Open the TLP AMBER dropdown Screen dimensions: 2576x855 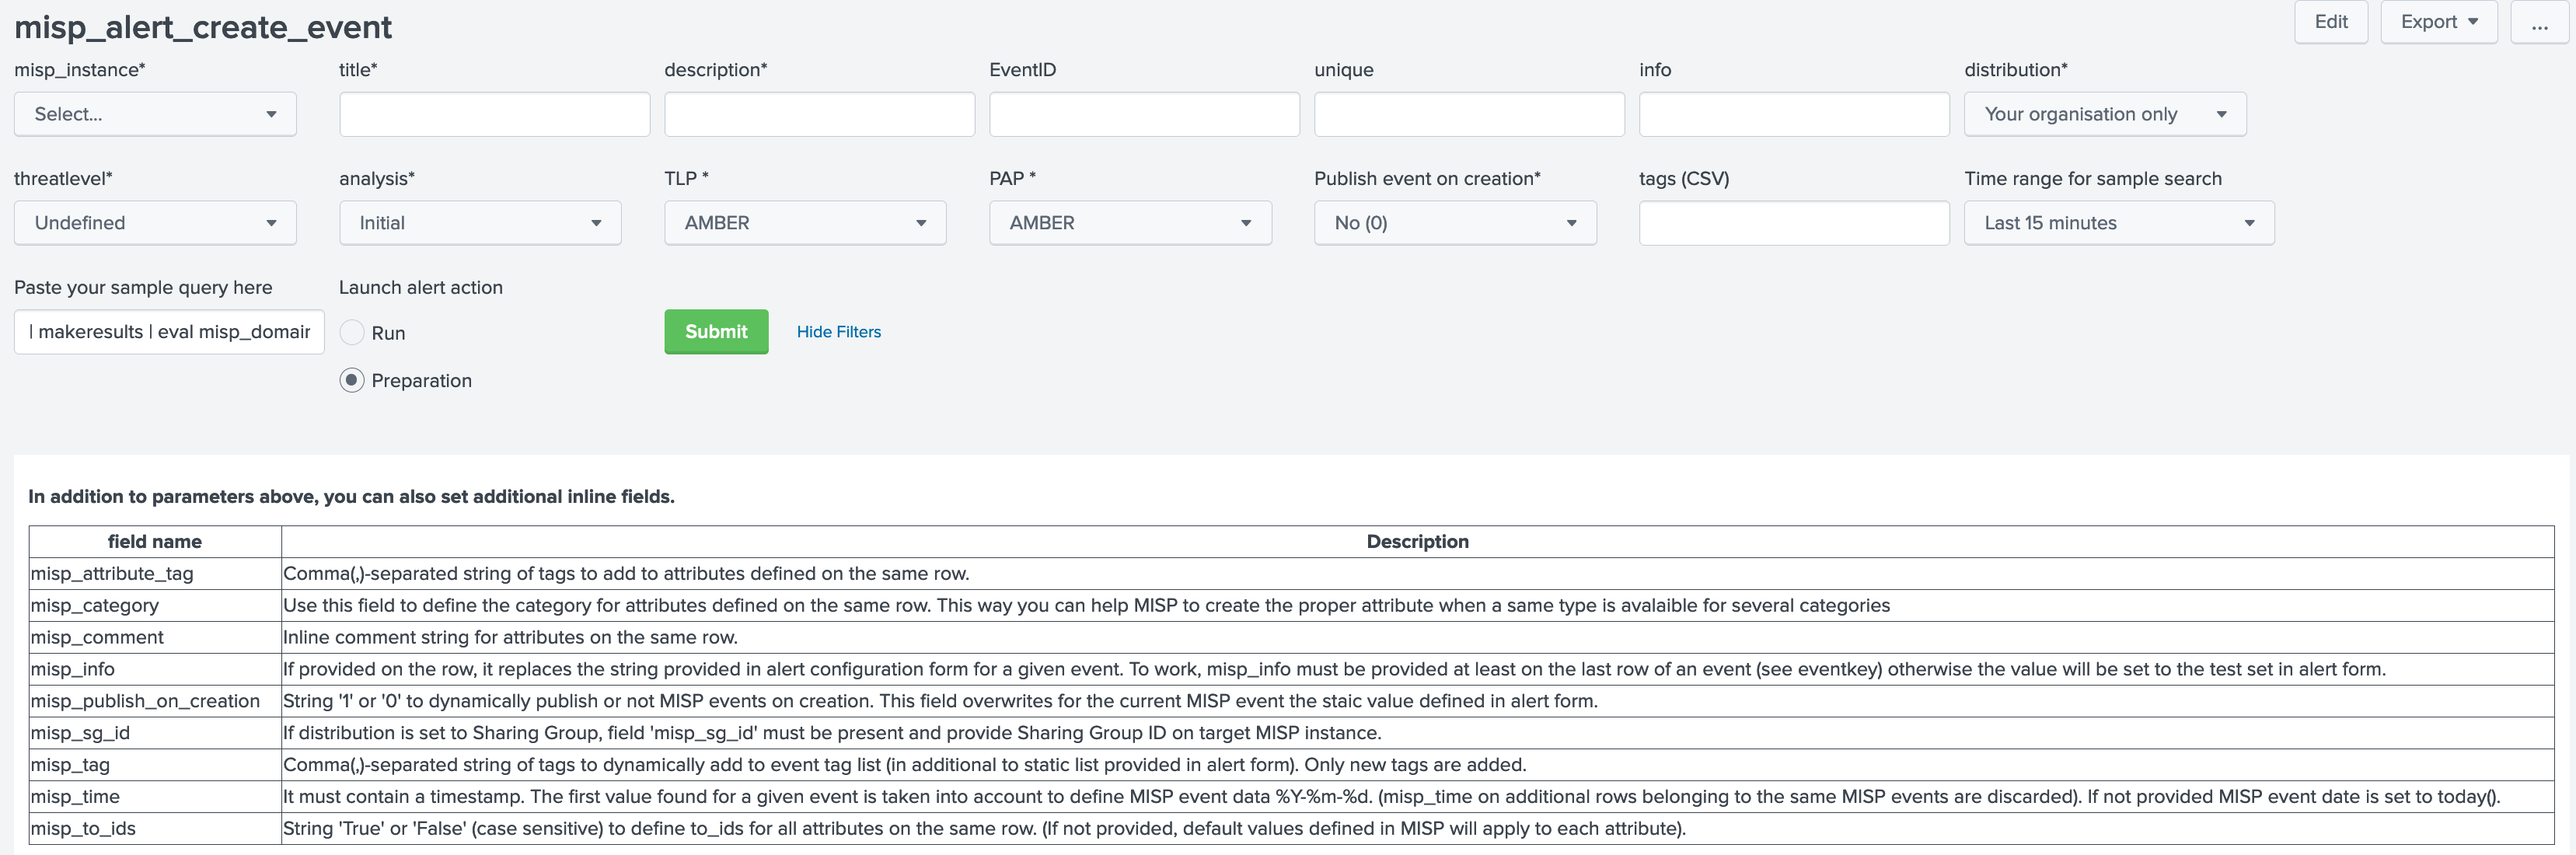(x=805, y=223)
